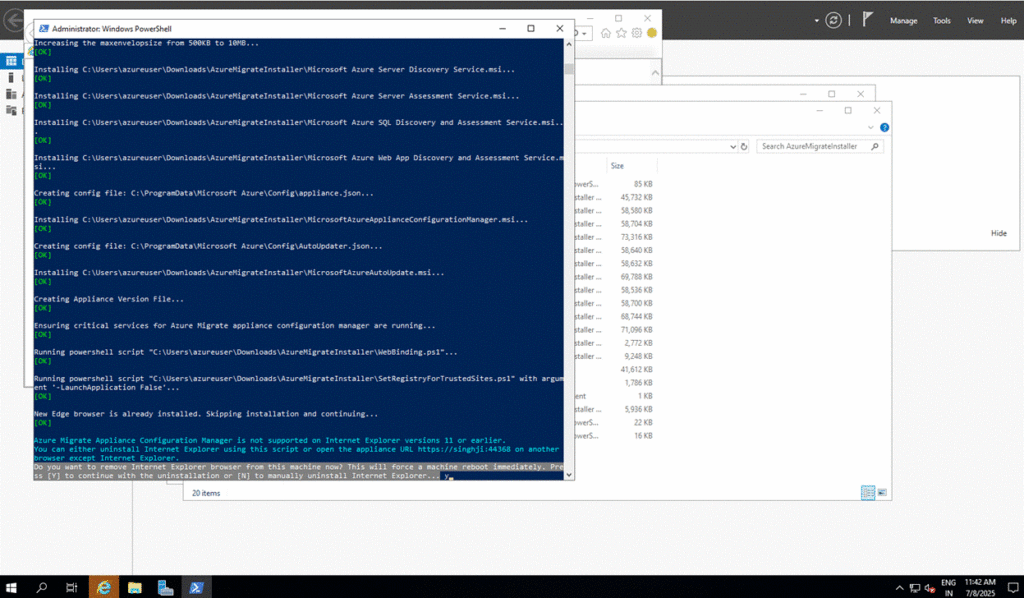Screen dimensions: 1024x598
Task: Switch to details view in File Explorer
Action: pyautogui.click(x=866, y=493)
